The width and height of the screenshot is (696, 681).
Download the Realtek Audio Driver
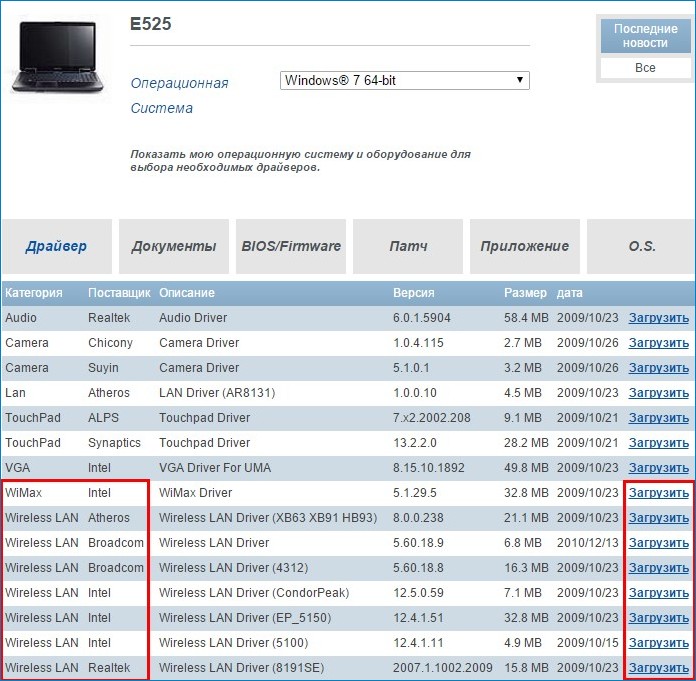click(x=658, y=318)
